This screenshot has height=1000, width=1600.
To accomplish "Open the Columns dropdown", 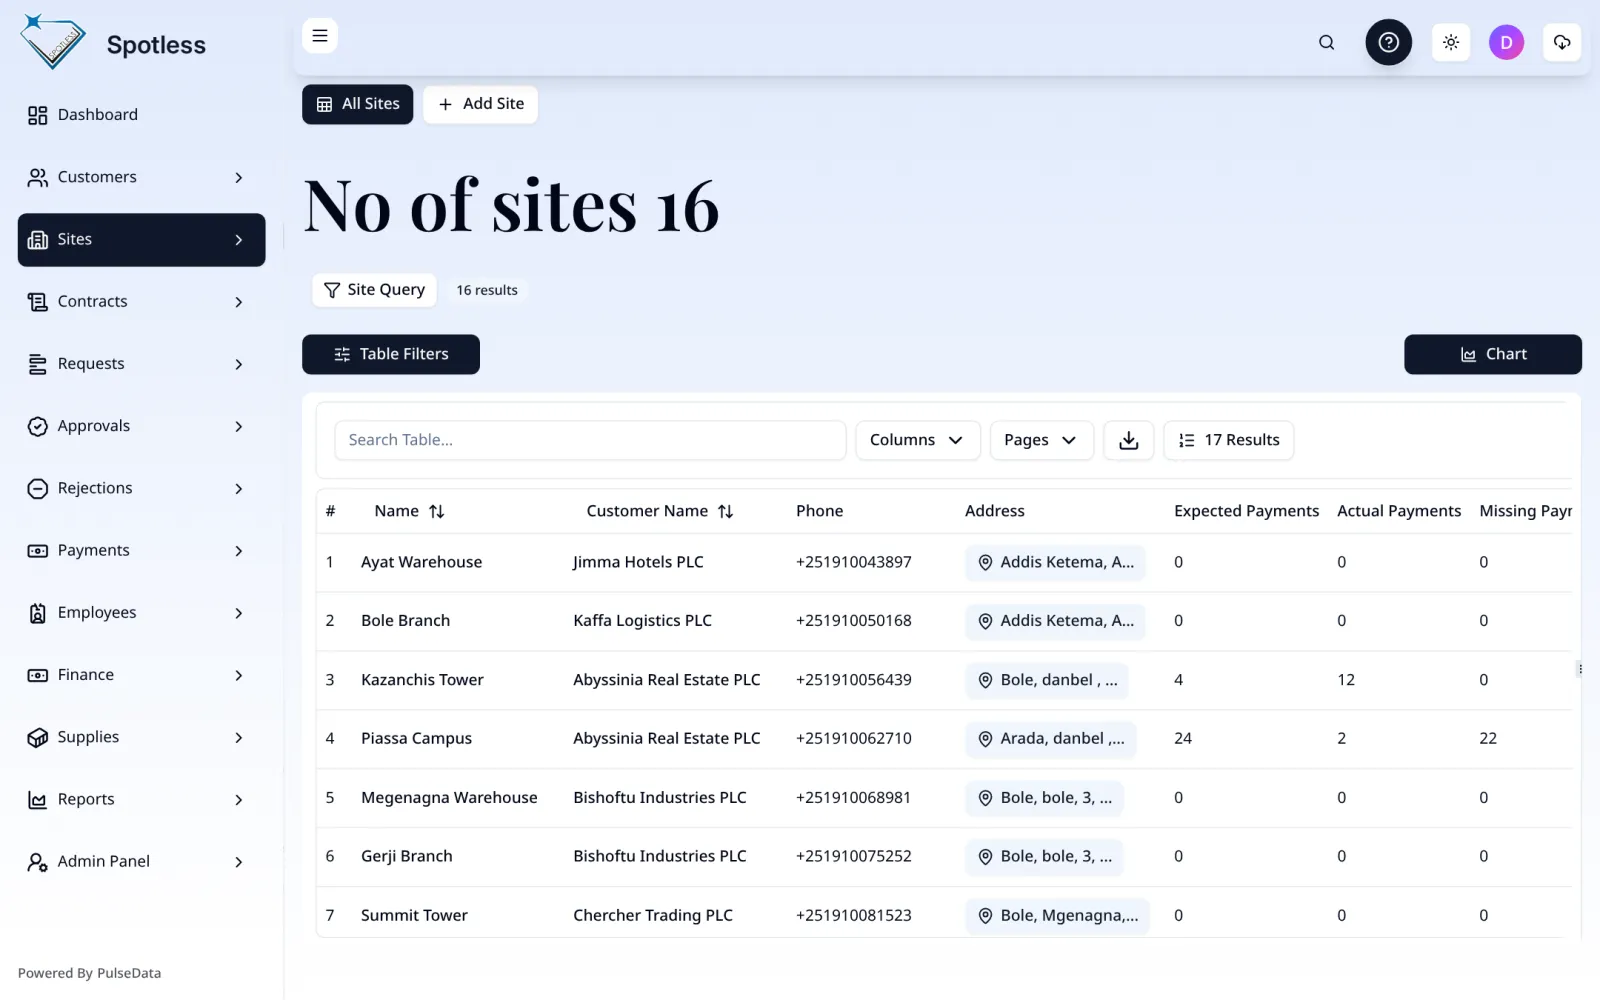I will tap(917, 440).
